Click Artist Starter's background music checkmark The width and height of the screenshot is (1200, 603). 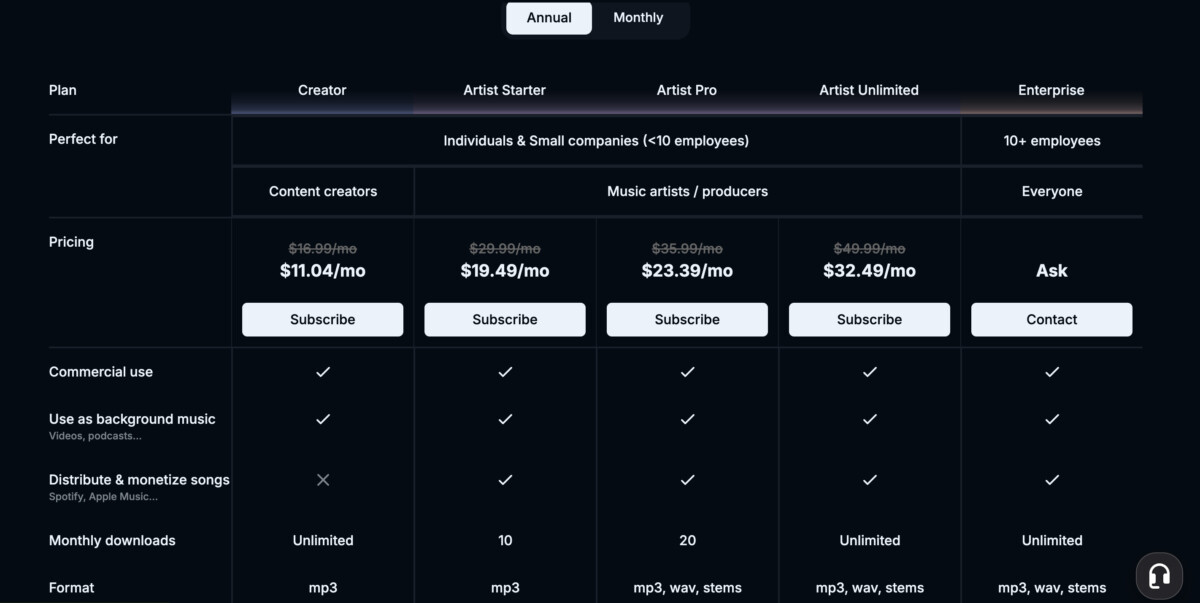(505, 420)
